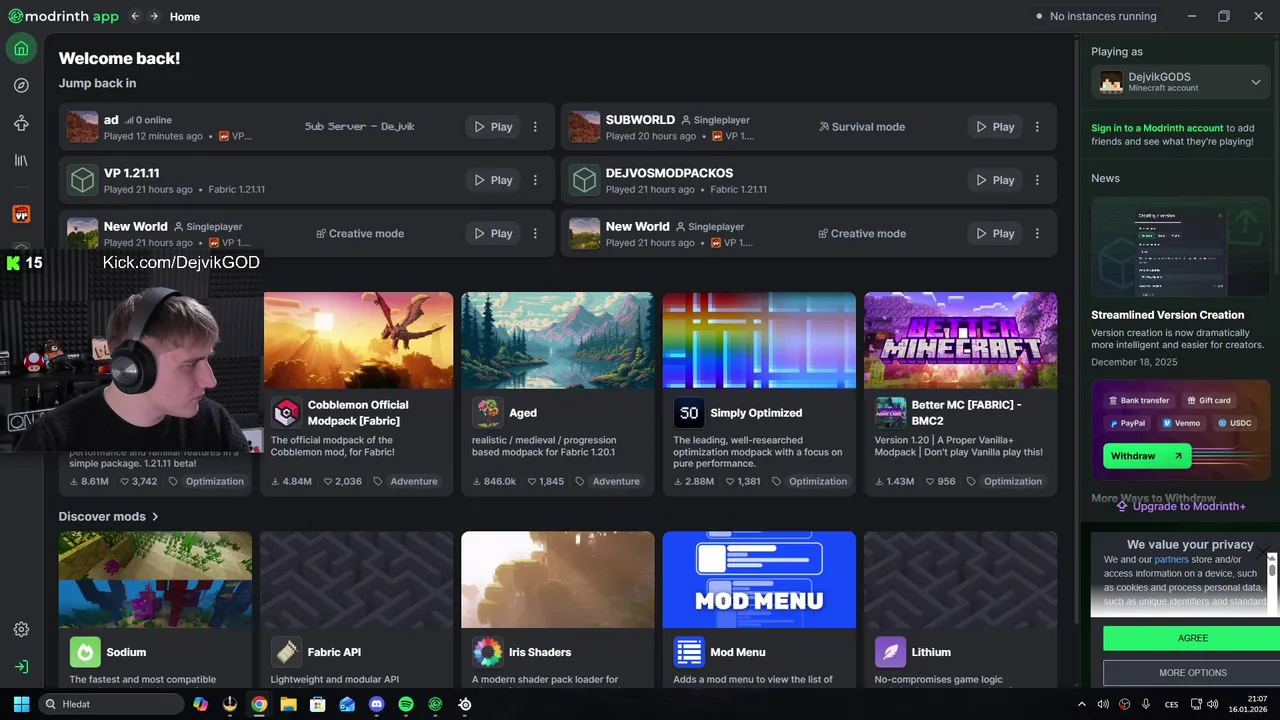The width and height of the screenshot is (1280, 720).
Task: Click the Withdraw button in news
Action: coord(1146,456)
